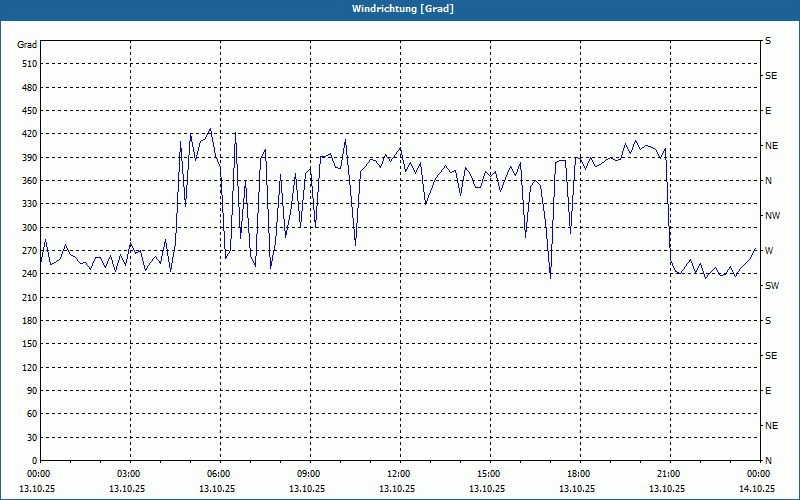Click the 0 value on the degree axis

click(34, 461)
